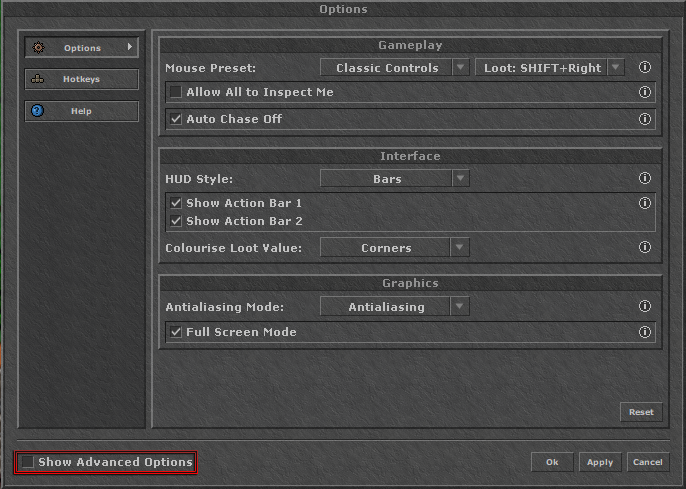Image resolution: width=686 pixels, height=489 pixels.
Task: Click the Graphics section header
Action: pos(410,283)
